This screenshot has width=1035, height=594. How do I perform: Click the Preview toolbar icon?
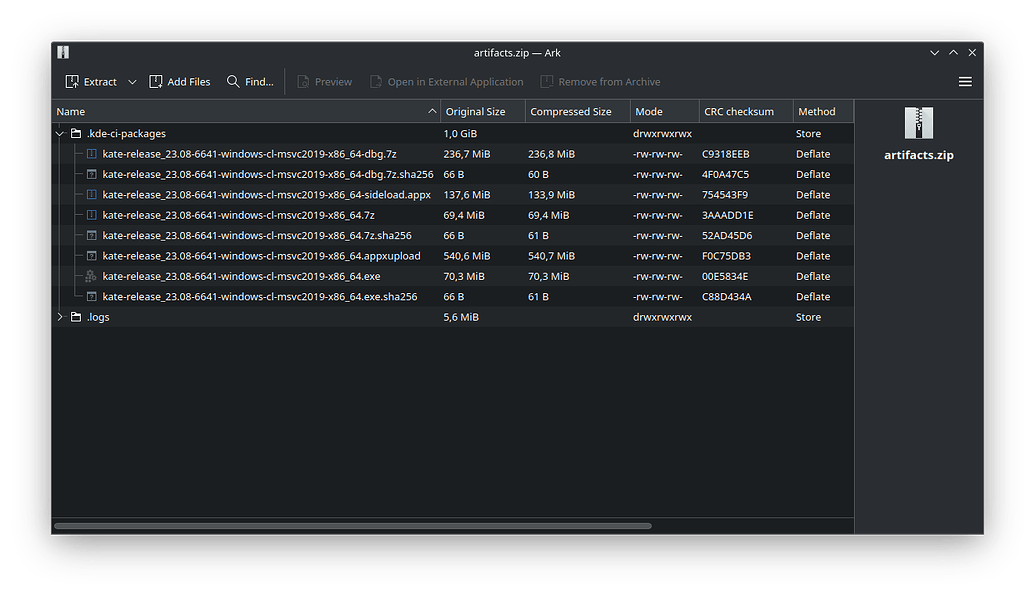303,81
